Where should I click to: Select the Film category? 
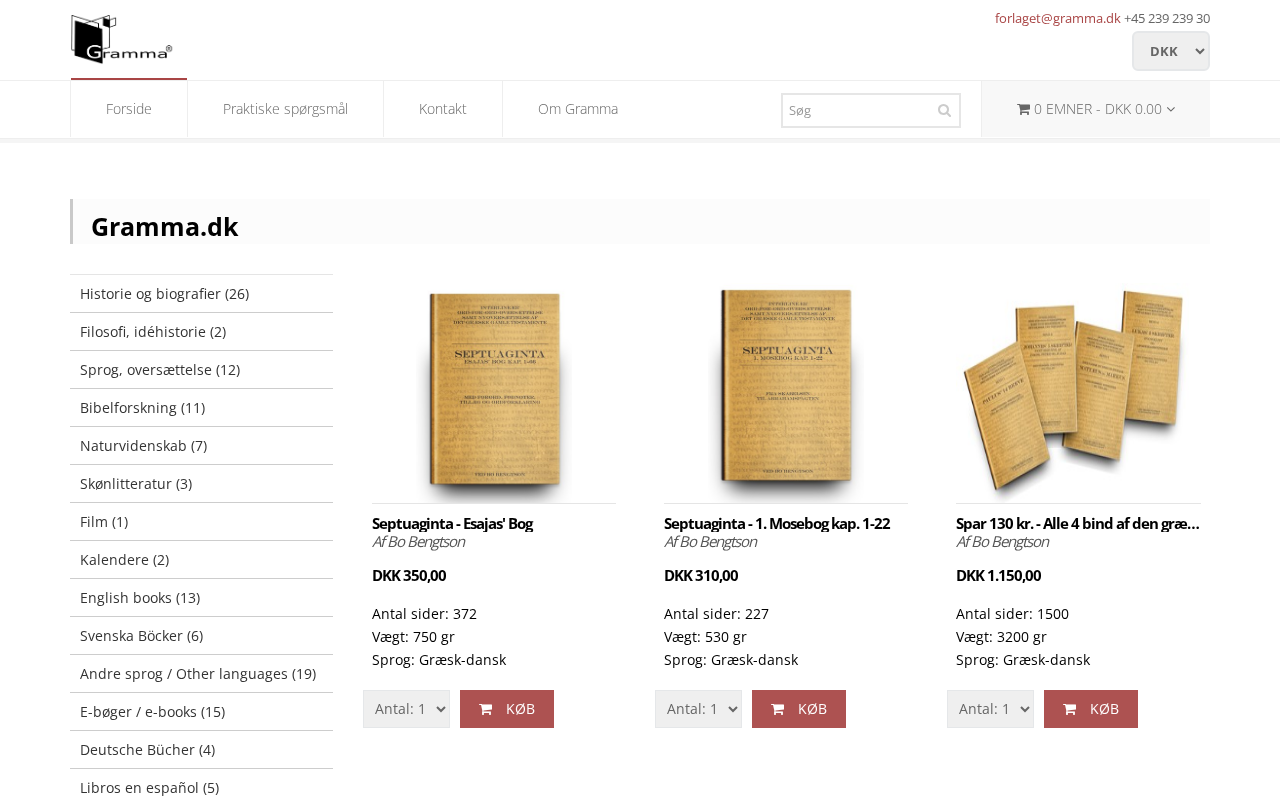202,522
